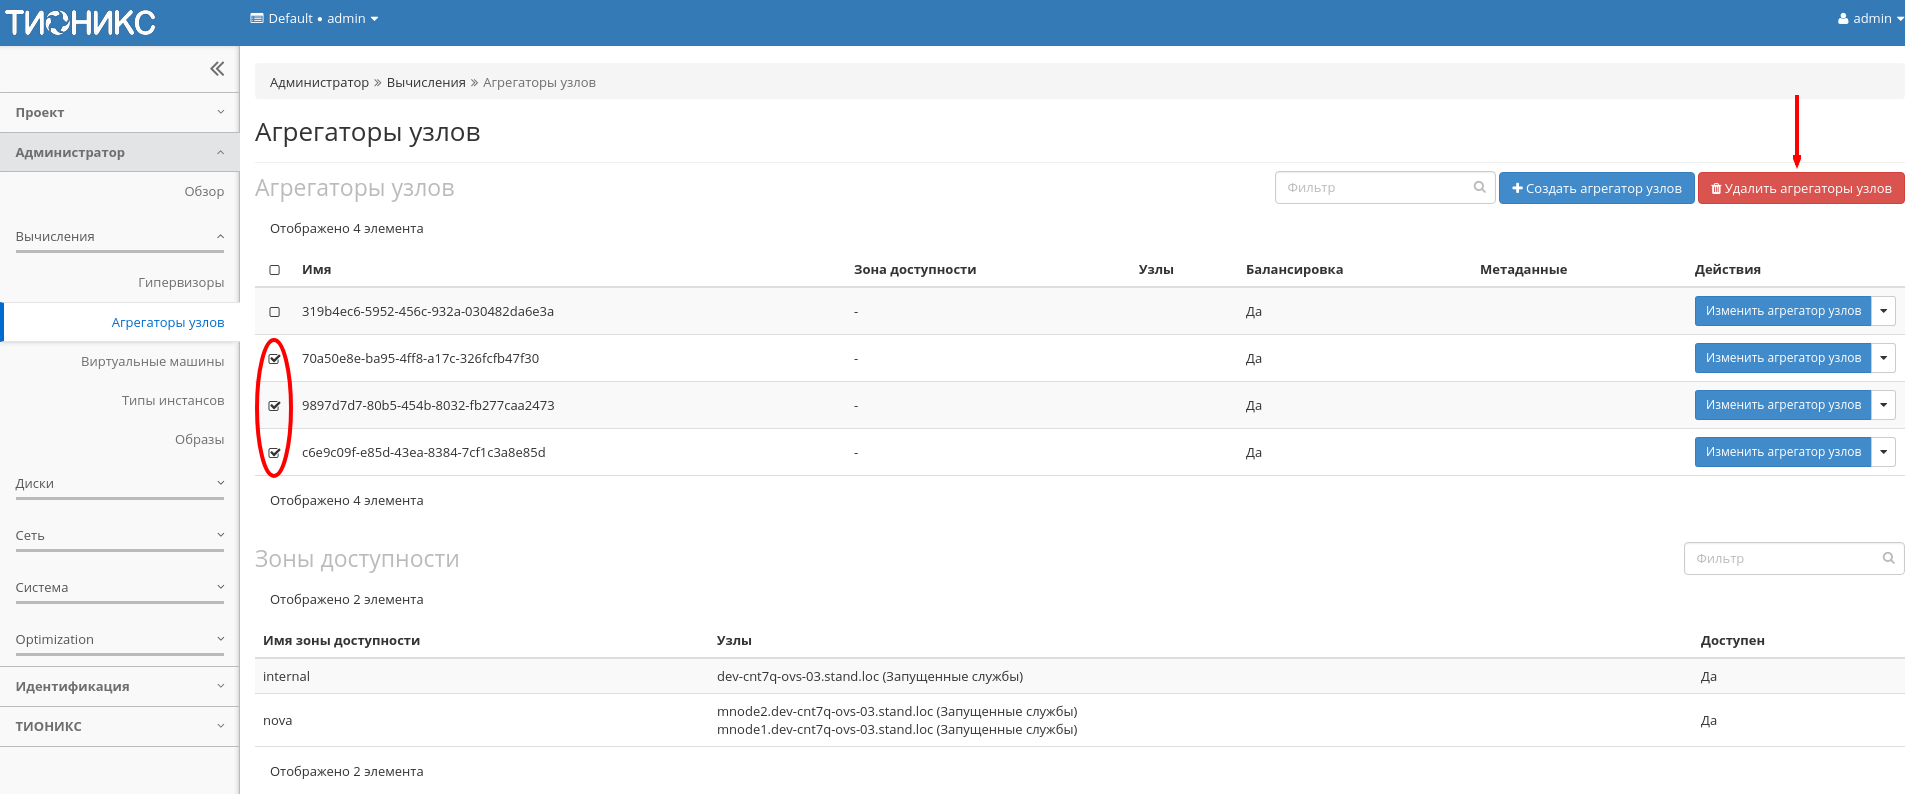Expand the Диски section in sidebar
The image size is (1905, 794).
(119, 484)
